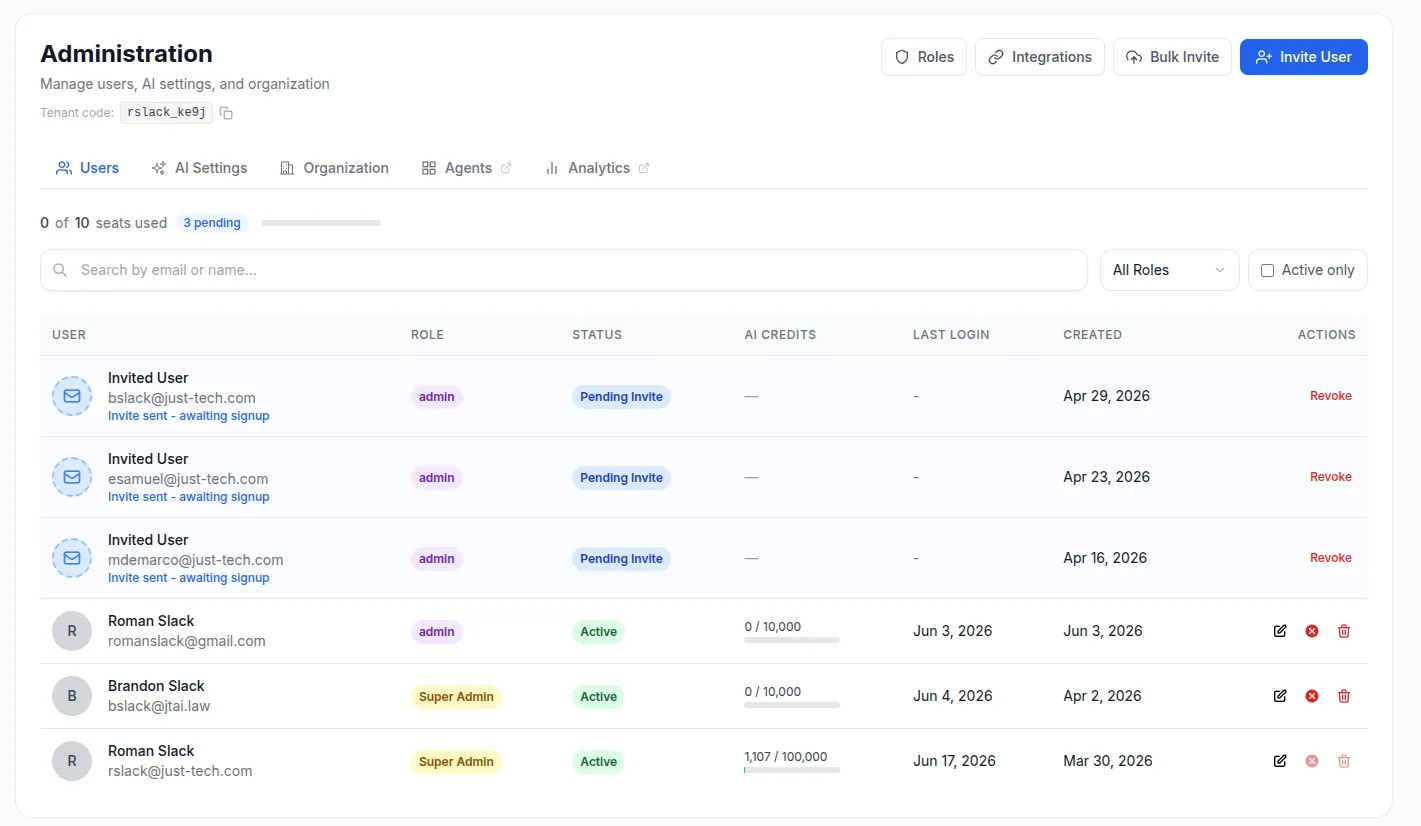Click the admin badge for mdemarco@just-tech.com
This screenshot has height=826, width=1421.
tap(437, 559)
